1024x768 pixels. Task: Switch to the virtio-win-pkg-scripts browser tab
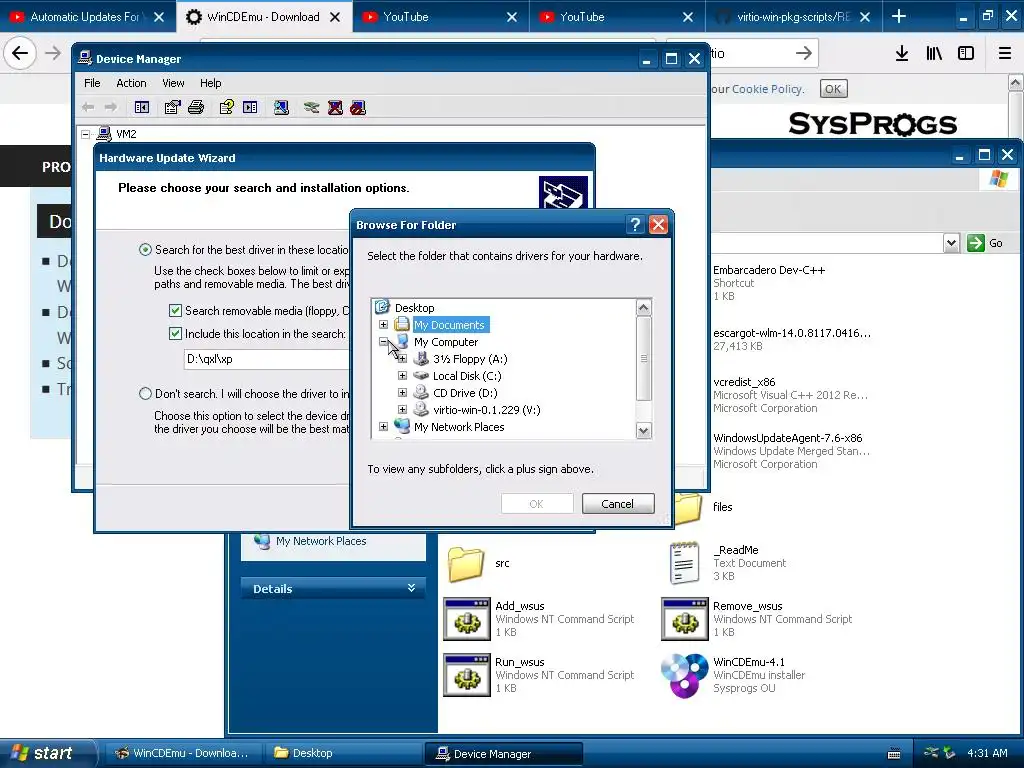coord(793,17)
